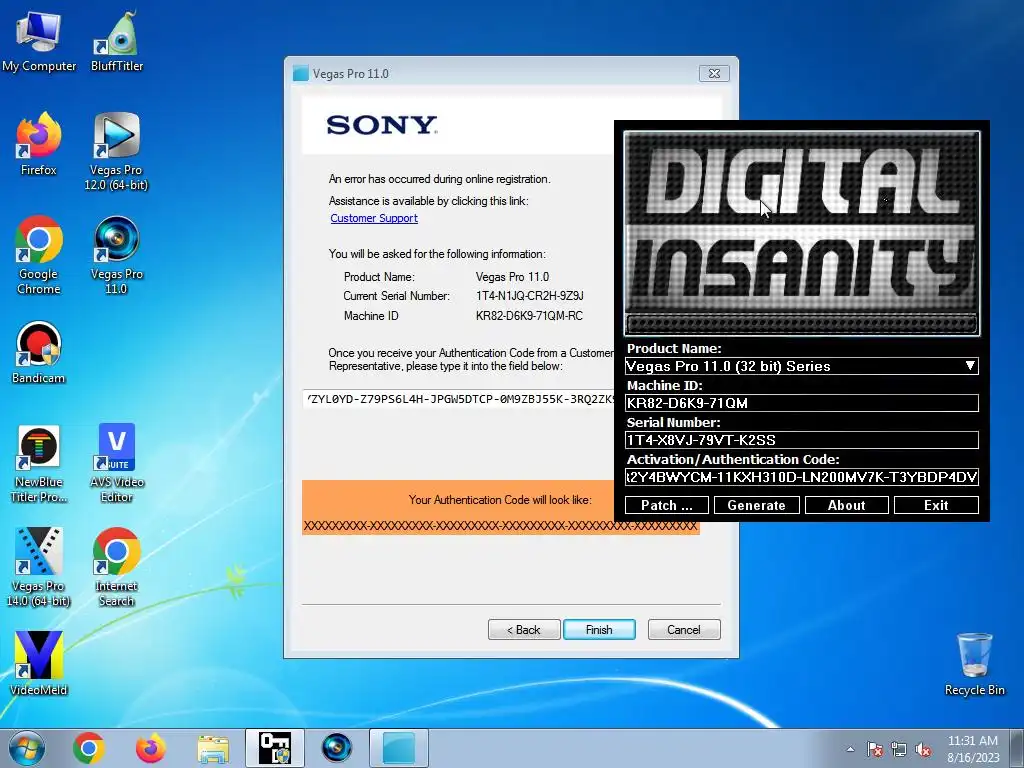Launch Vegas Pro 11.0 desktop shortcut
The image size is (1024, 768).
click(x=116, y=255)
